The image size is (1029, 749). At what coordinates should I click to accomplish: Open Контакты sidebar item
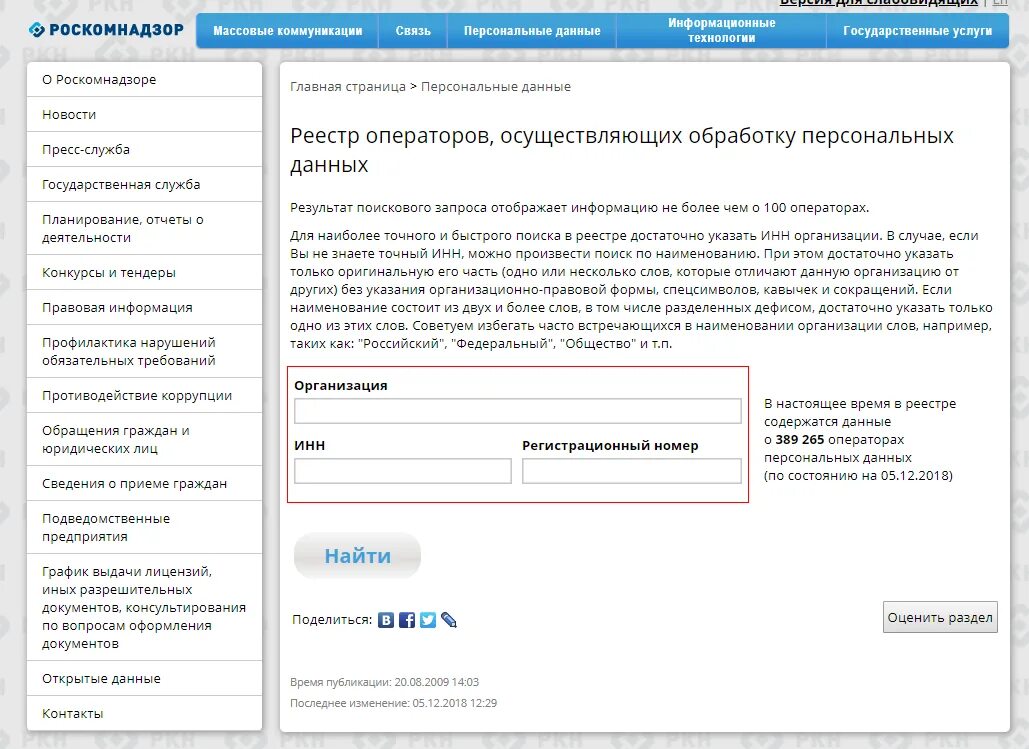click(x=144, y=713)
